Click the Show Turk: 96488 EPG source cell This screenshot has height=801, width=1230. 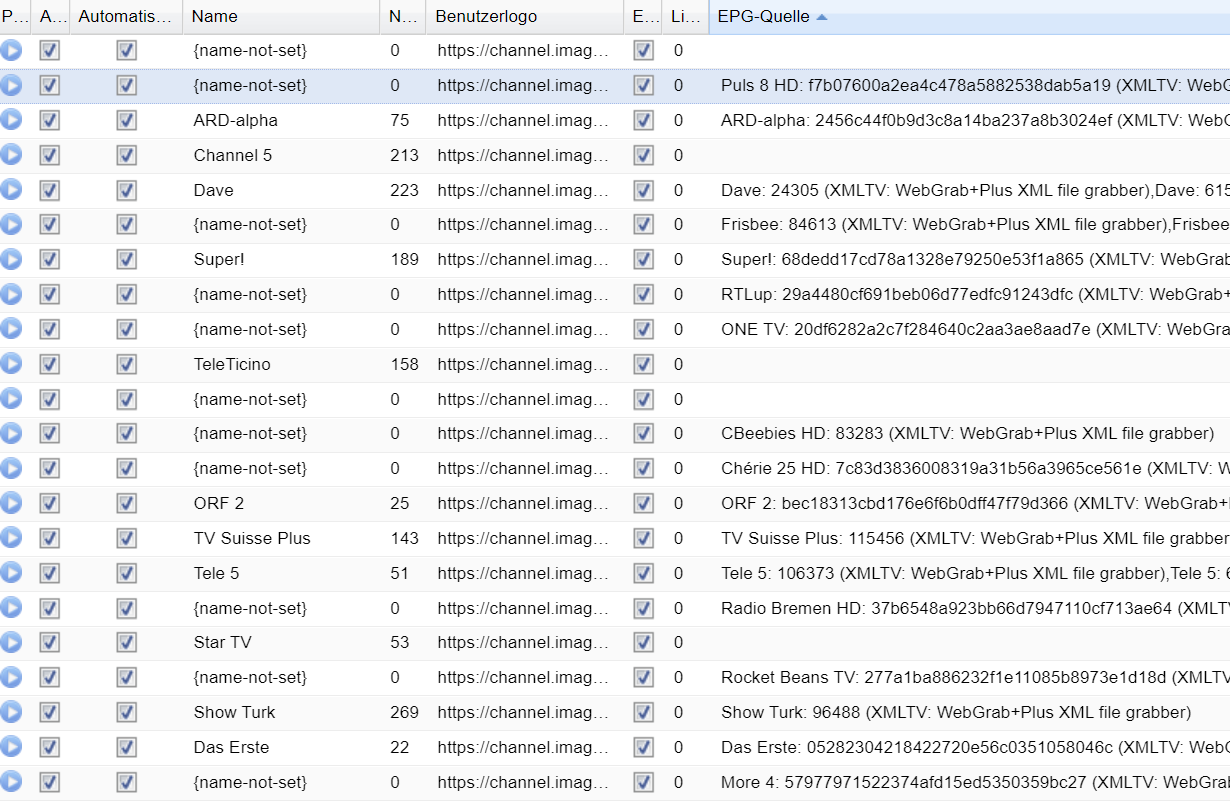[969, 712]
